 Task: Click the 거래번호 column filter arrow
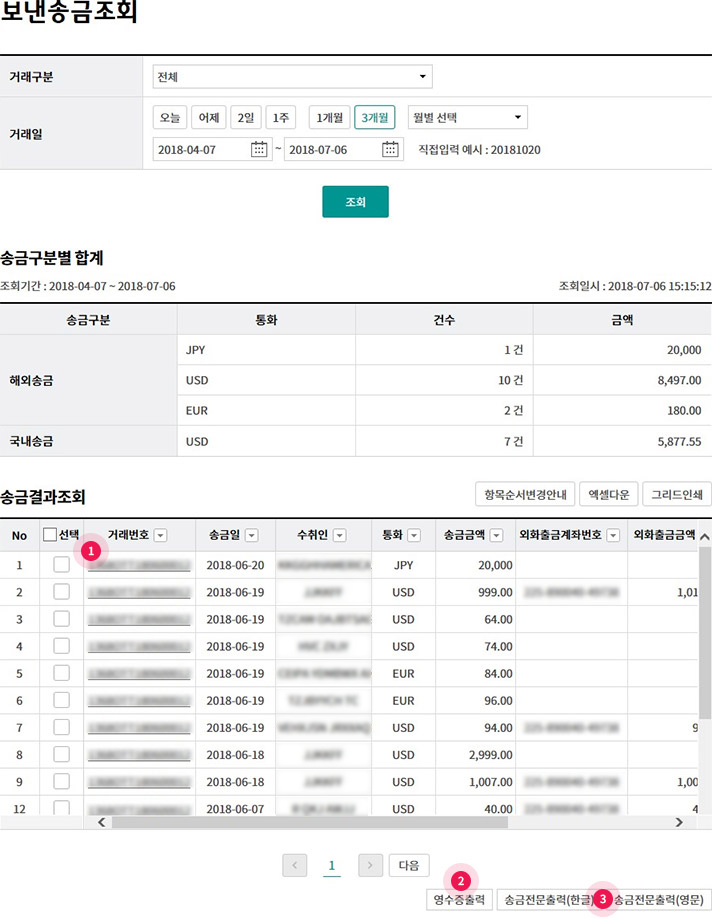[161, 536]
